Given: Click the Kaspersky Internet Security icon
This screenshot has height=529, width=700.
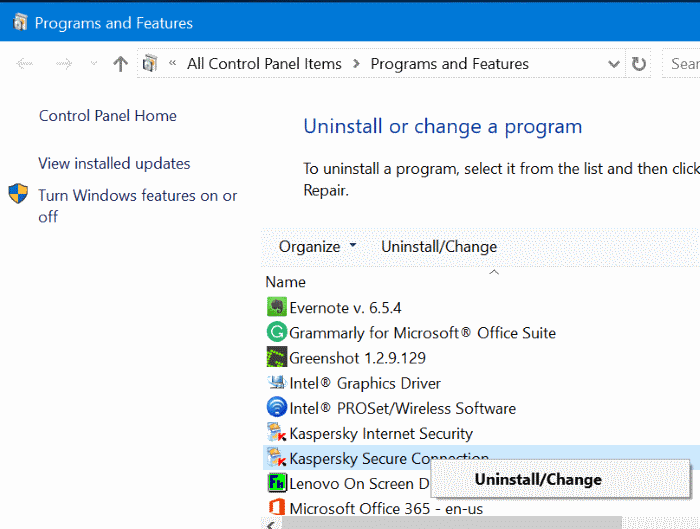Looking at the screenshot, I should 277,433.
